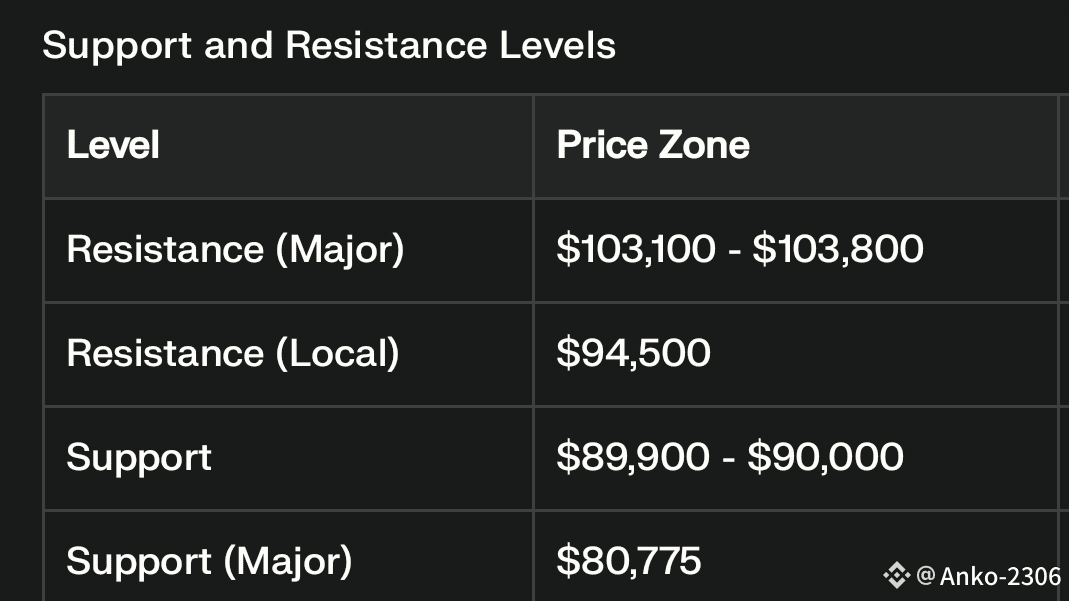Click the "Resistance (Local)" row label
Image resolution: width=1069 pixels, height=601 pixels.
click(233, 353)
